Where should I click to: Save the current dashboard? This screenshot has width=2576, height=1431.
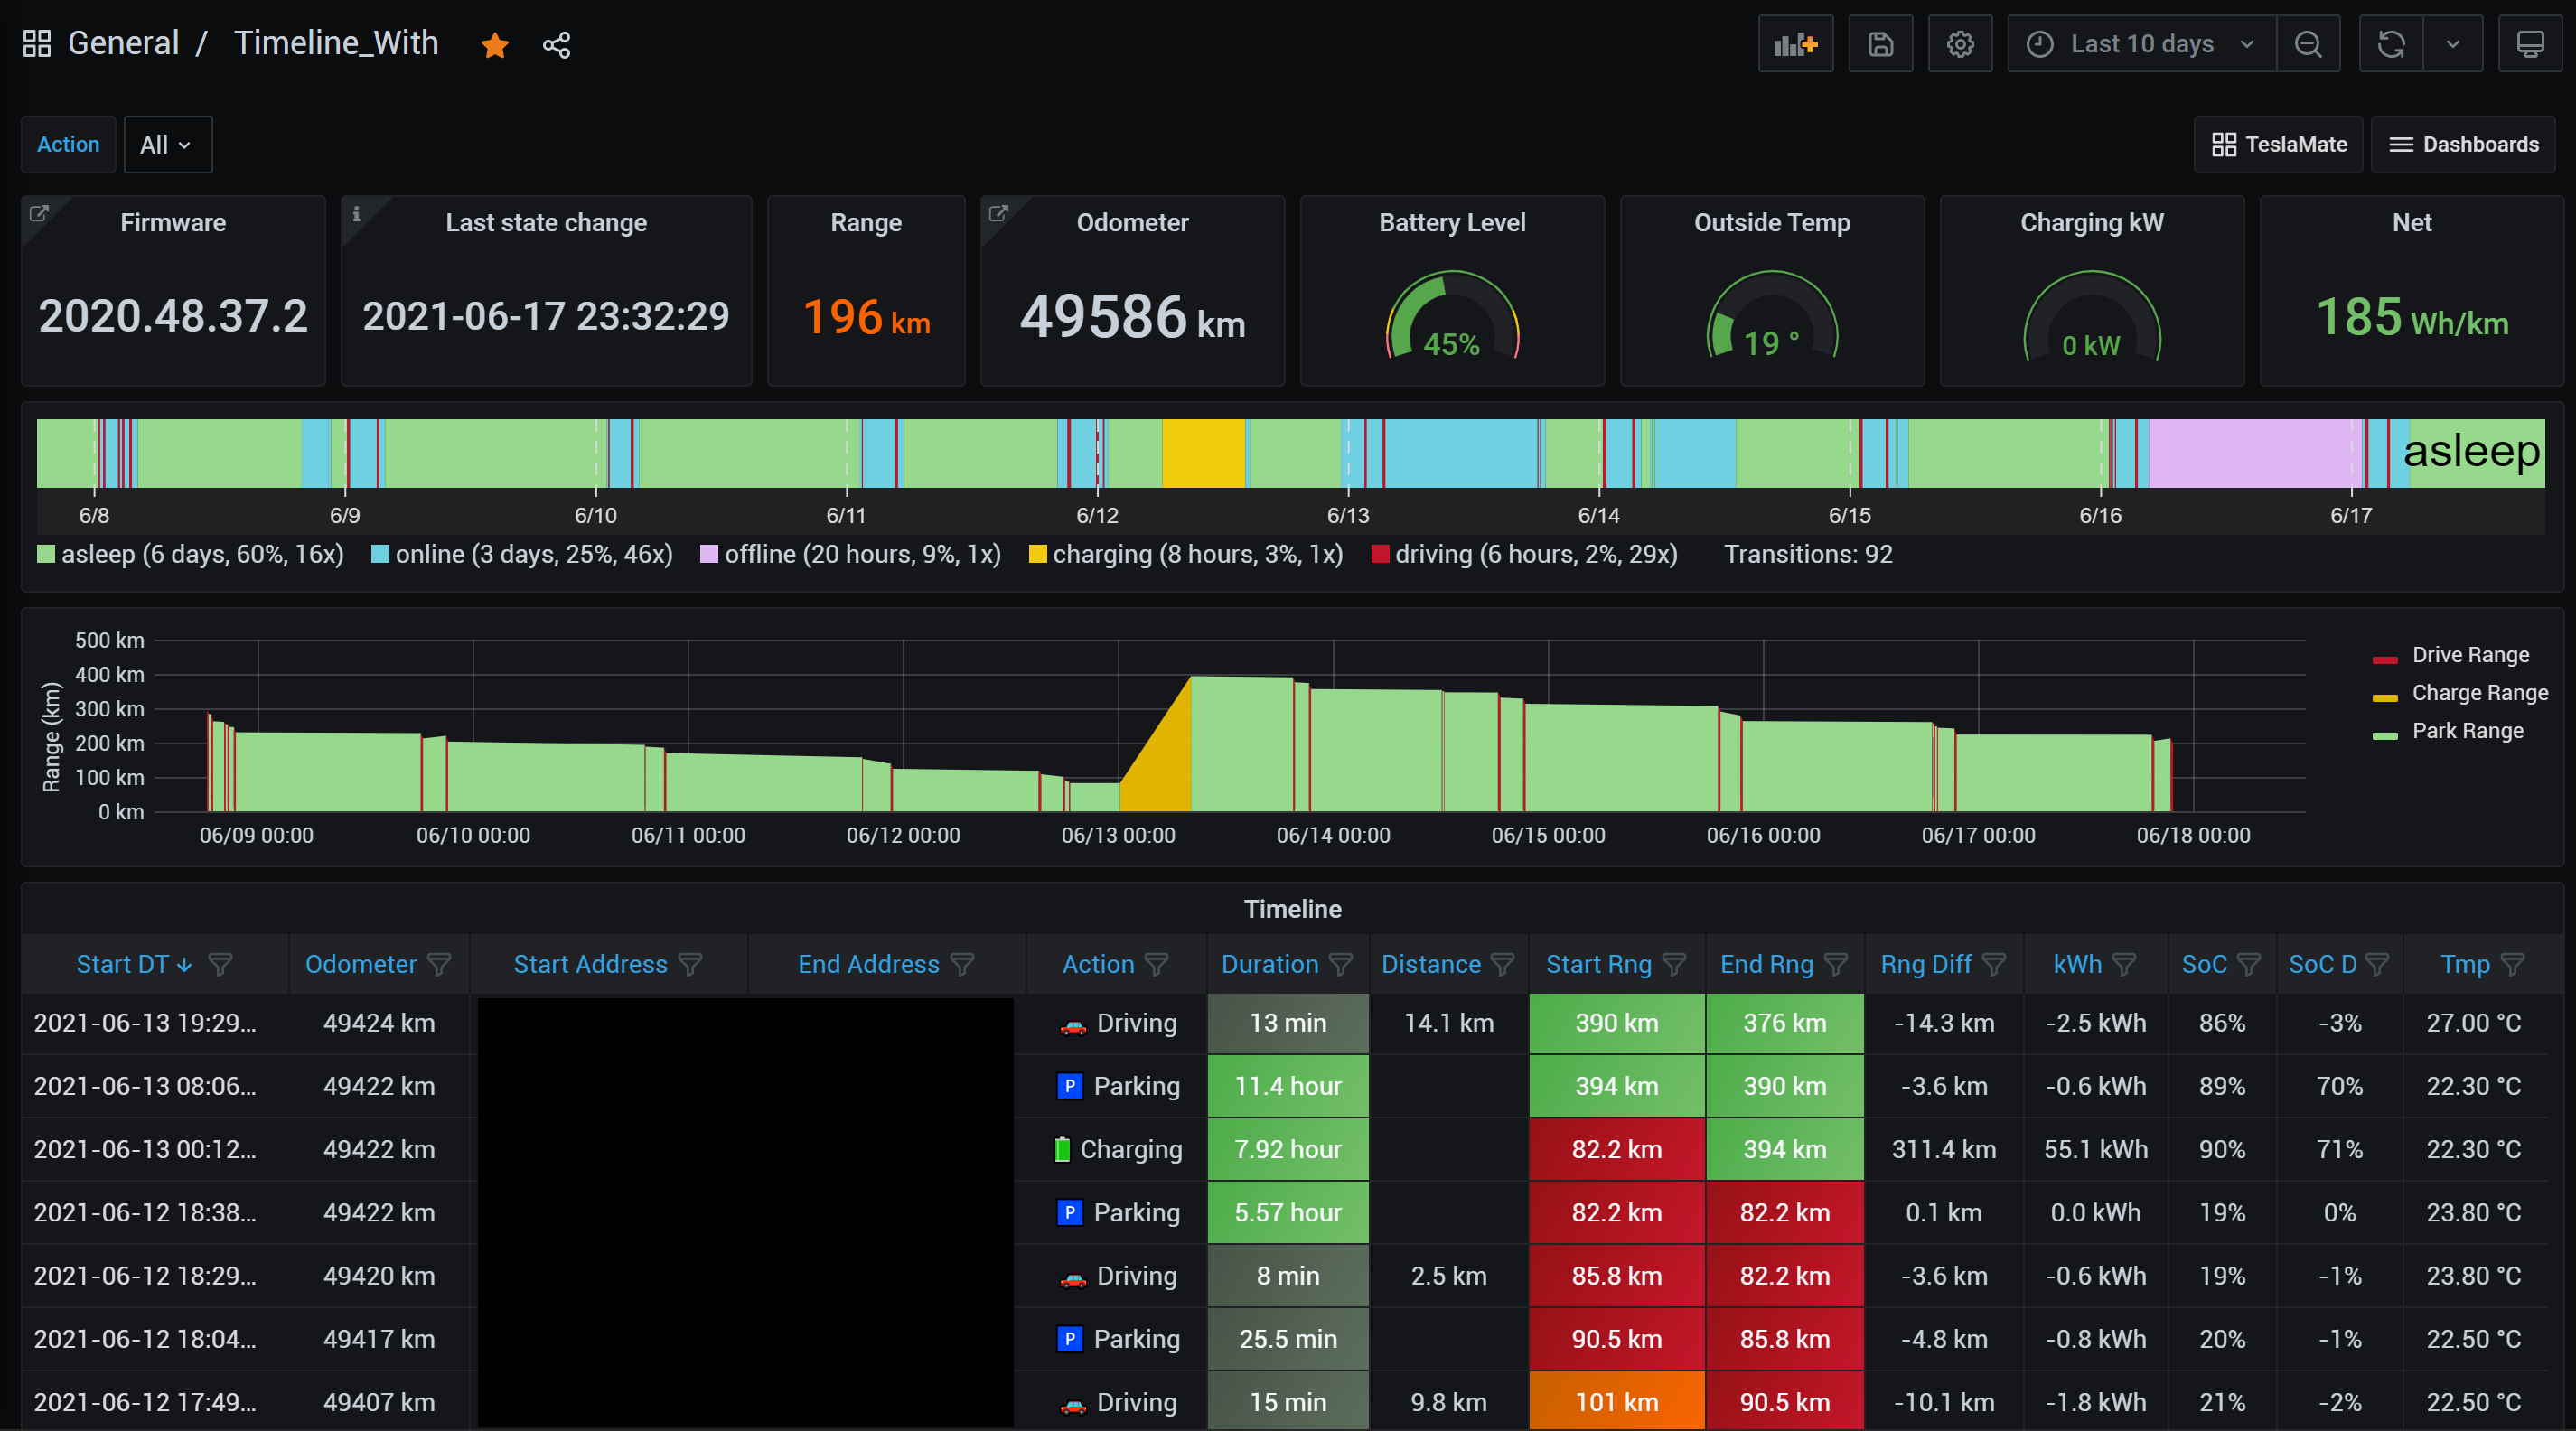pyautogui.click(x=1881, y=44)
